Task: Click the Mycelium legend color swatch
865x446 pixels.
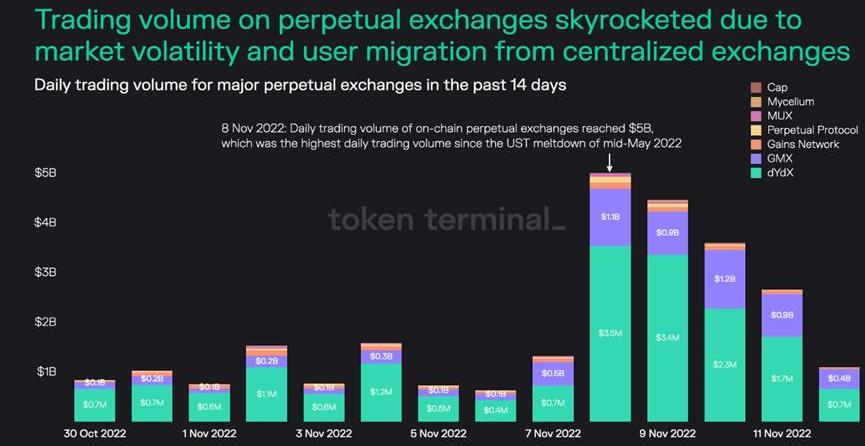Action: point(754,102)
